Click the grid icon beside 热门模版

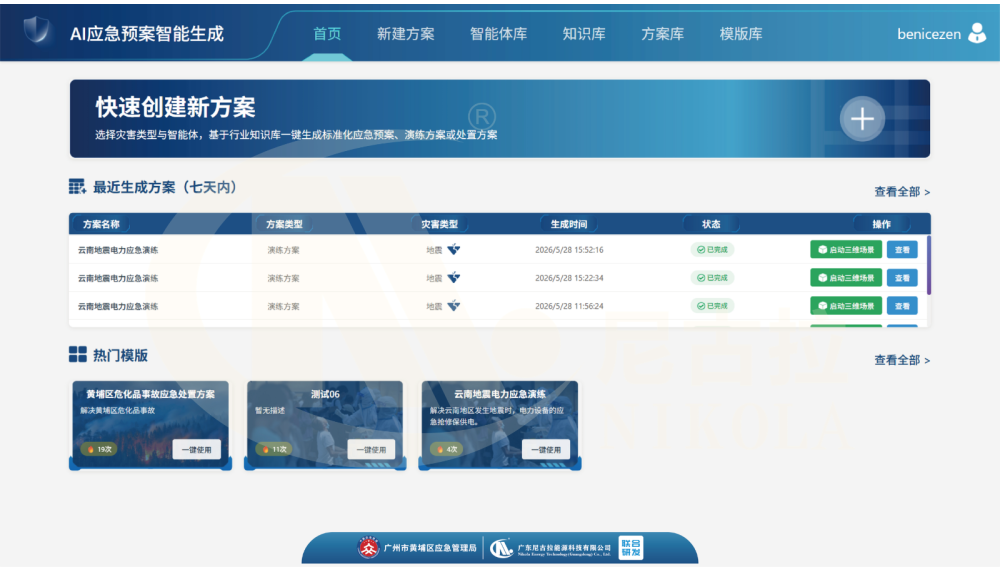(x=77, y=354)
